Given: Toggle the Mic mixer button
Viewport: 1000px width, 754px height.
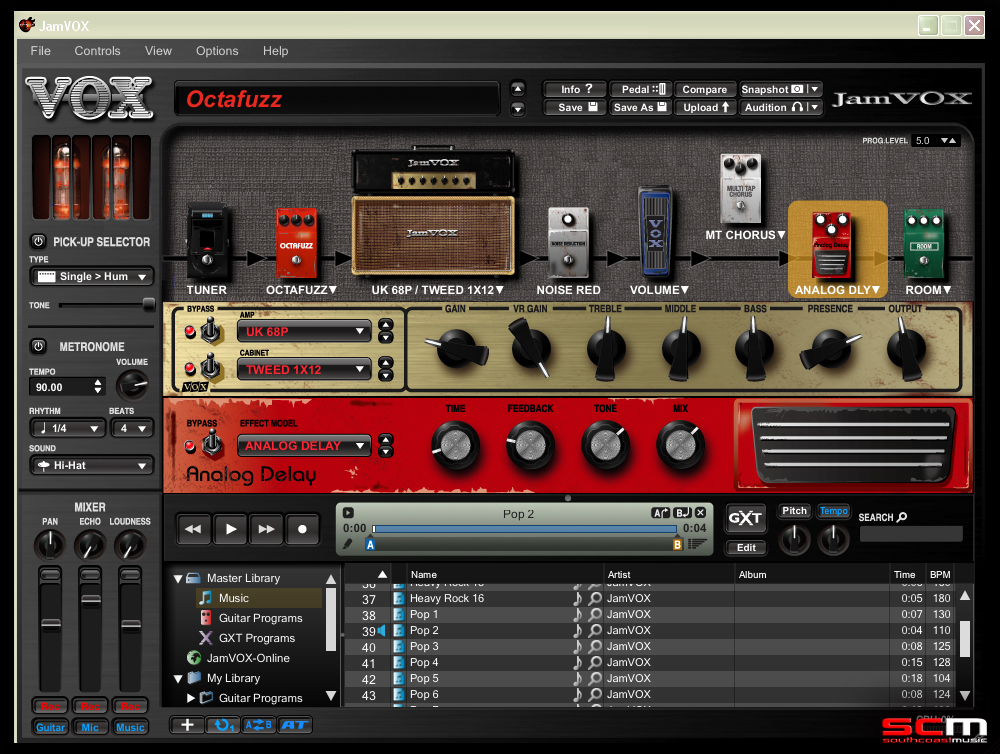Looking at the screenshot, I should pyautogui.click(x=90, y=727).
